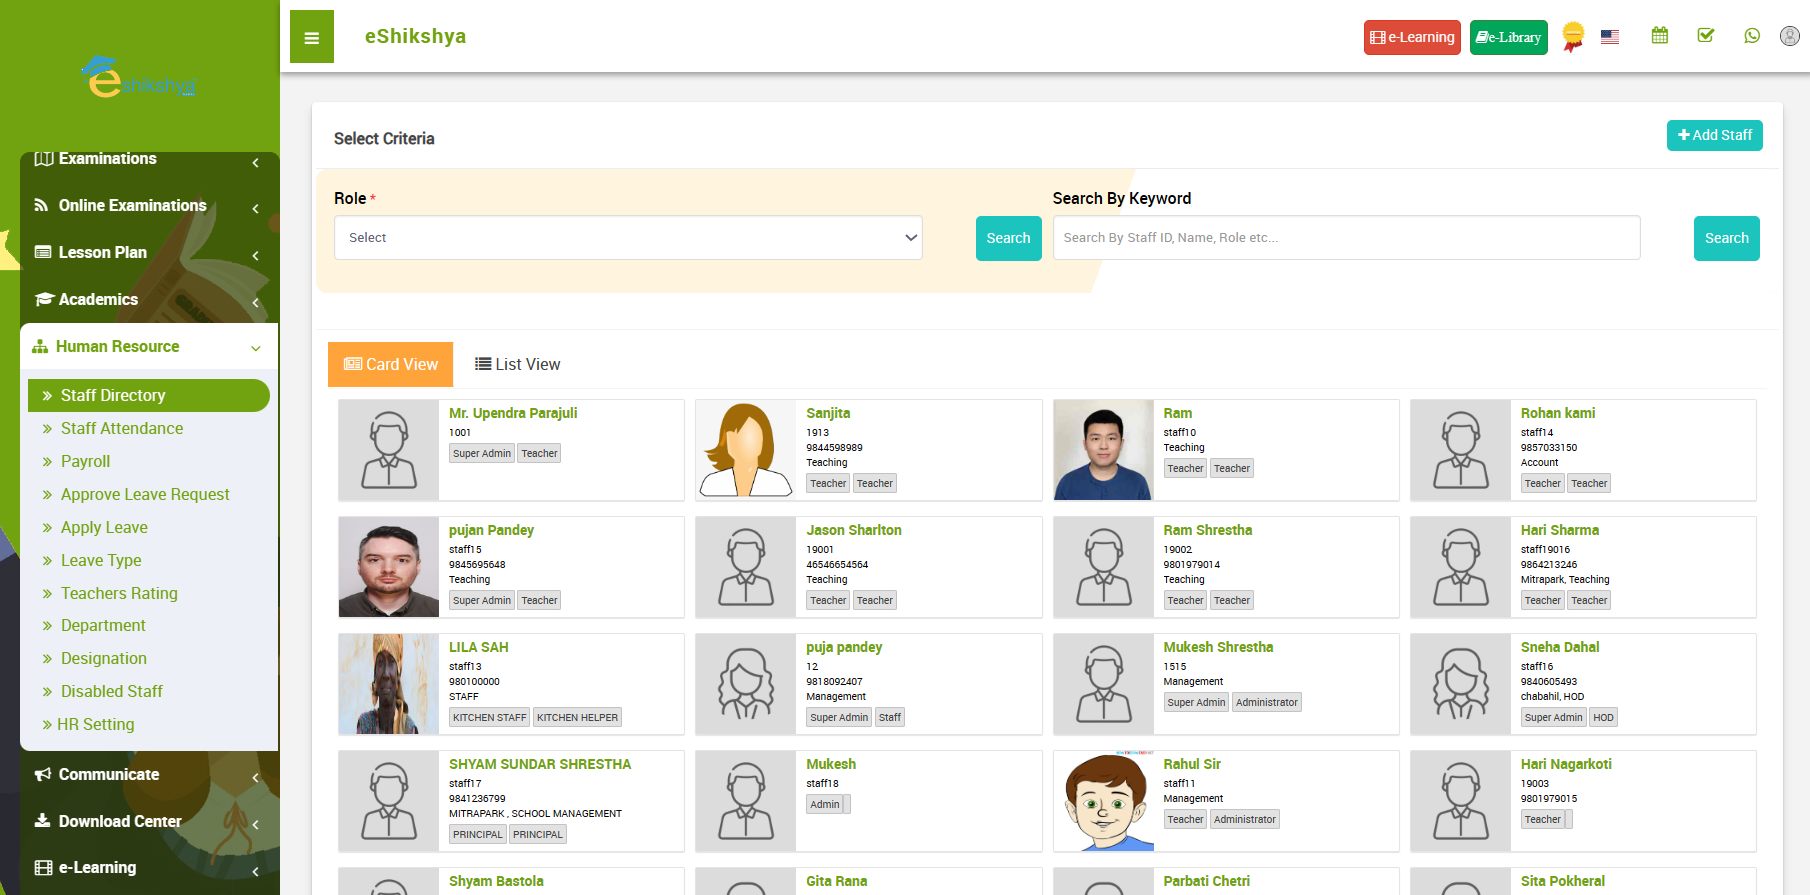Viewport: 1810px width, 895px height.
Task: Focus the Search By Keyword field
Action: click(1345, 238)
